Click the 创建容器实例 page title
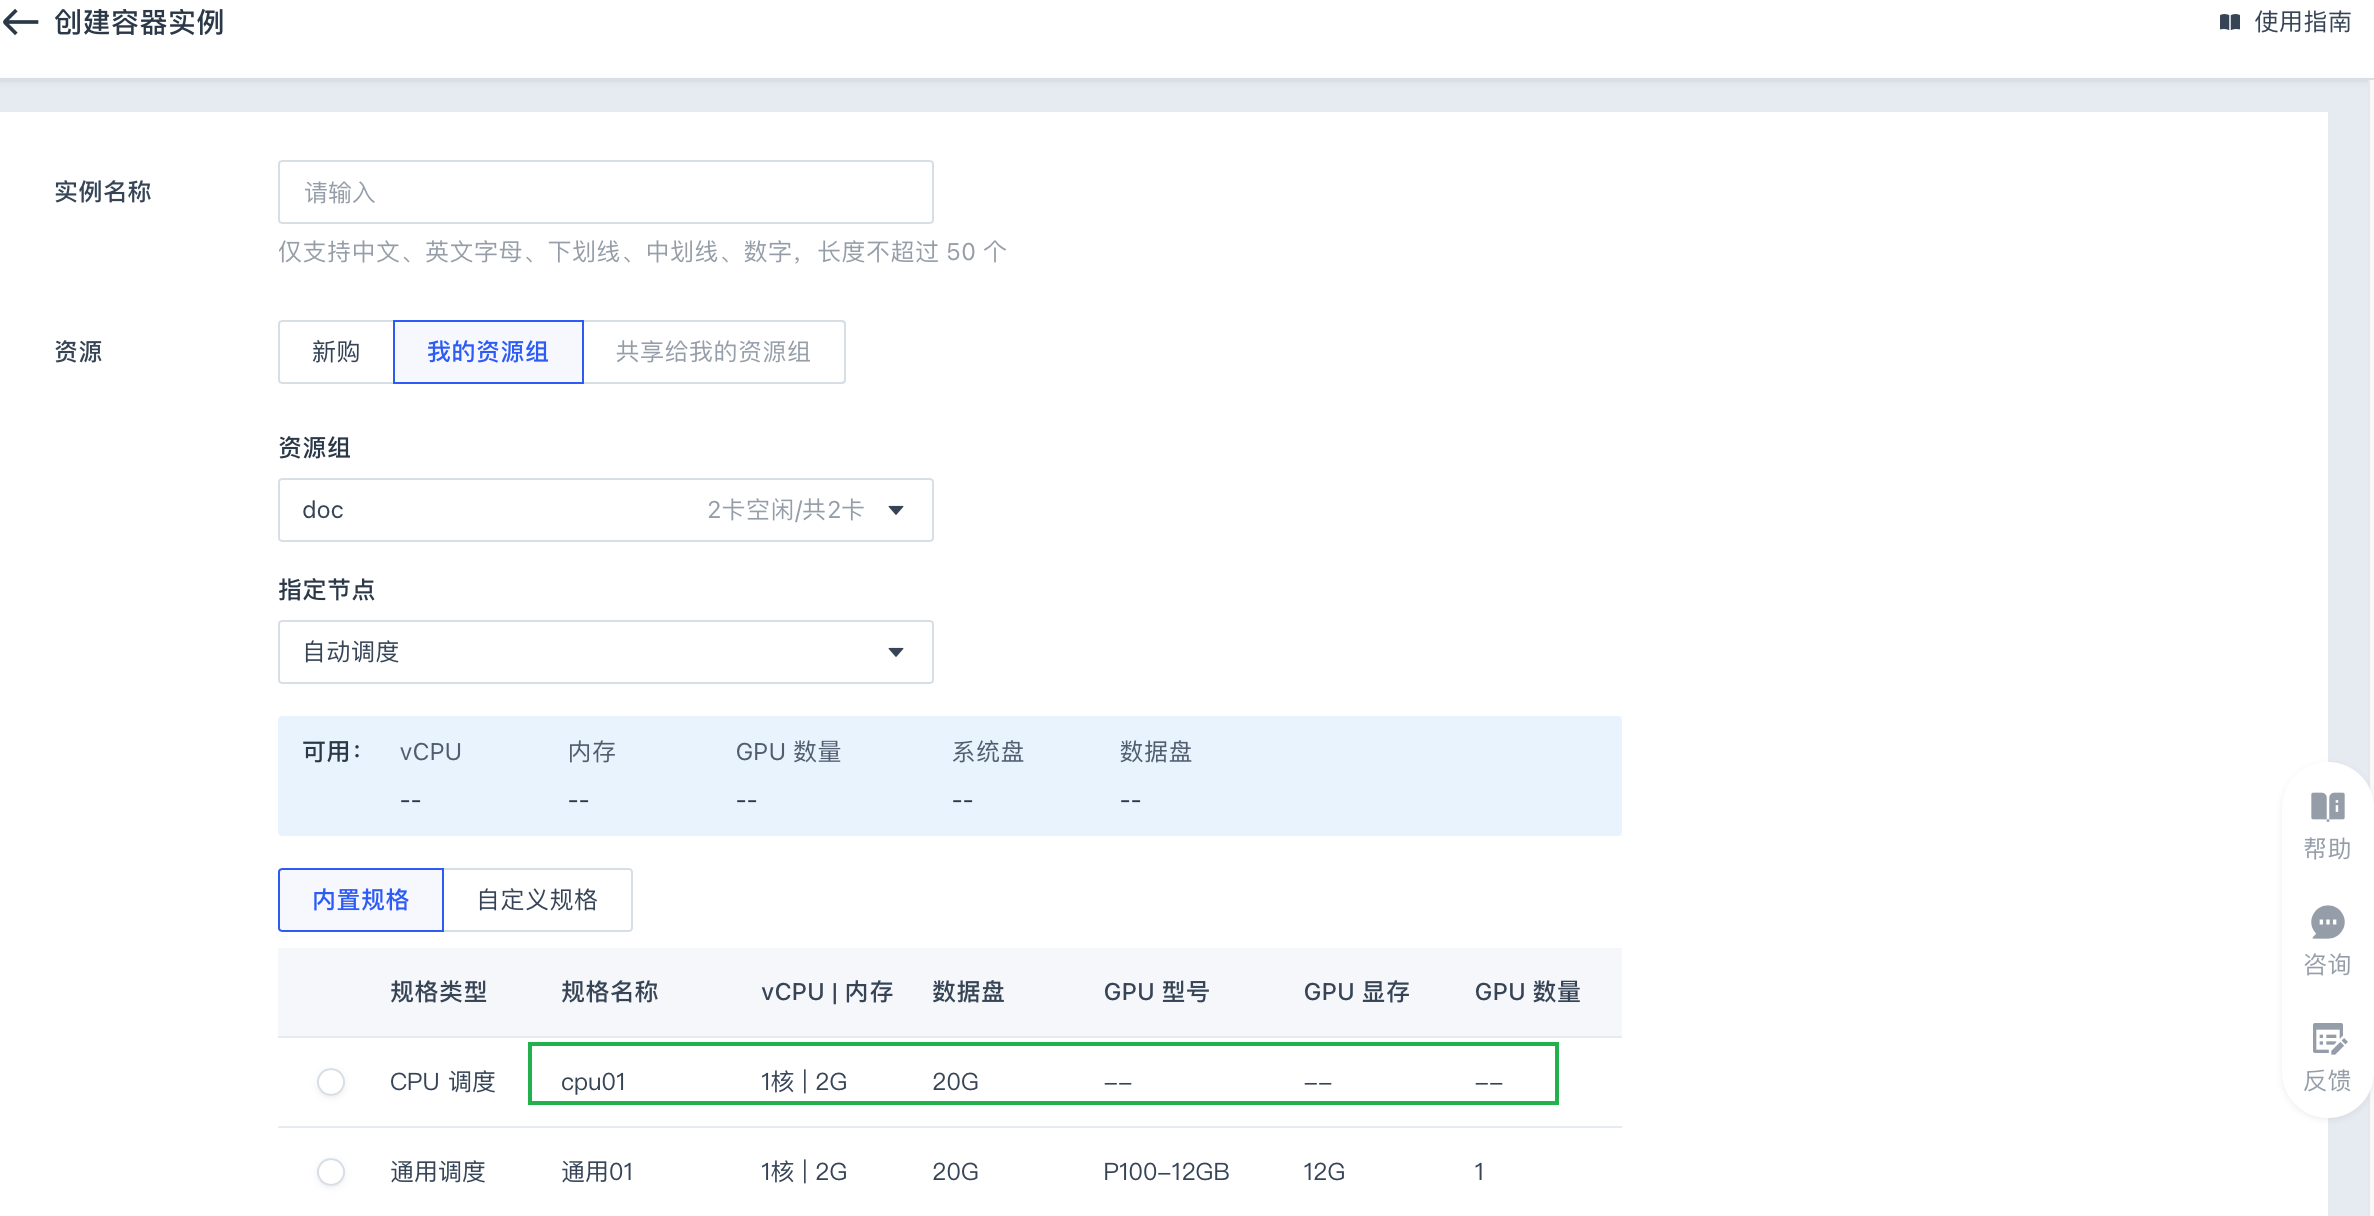 (139, 22)
